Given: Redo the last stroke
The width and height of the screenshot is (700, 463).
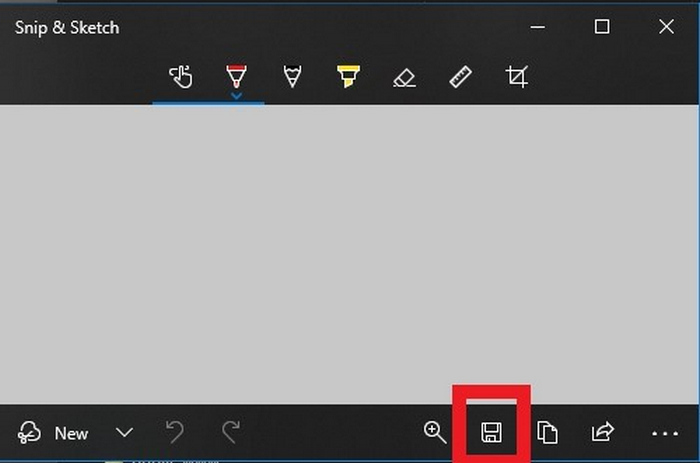Looking at the screenshot, I should 231,431.
